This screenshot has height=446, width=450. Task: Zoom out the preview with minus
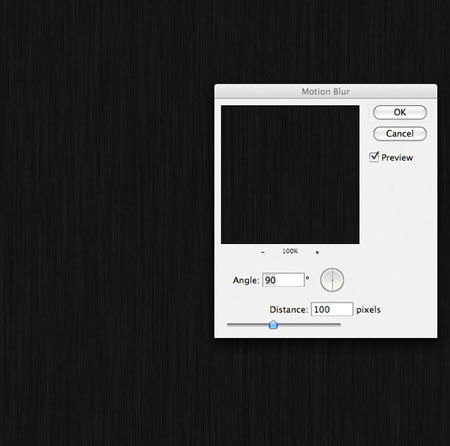tap(263, 252)
